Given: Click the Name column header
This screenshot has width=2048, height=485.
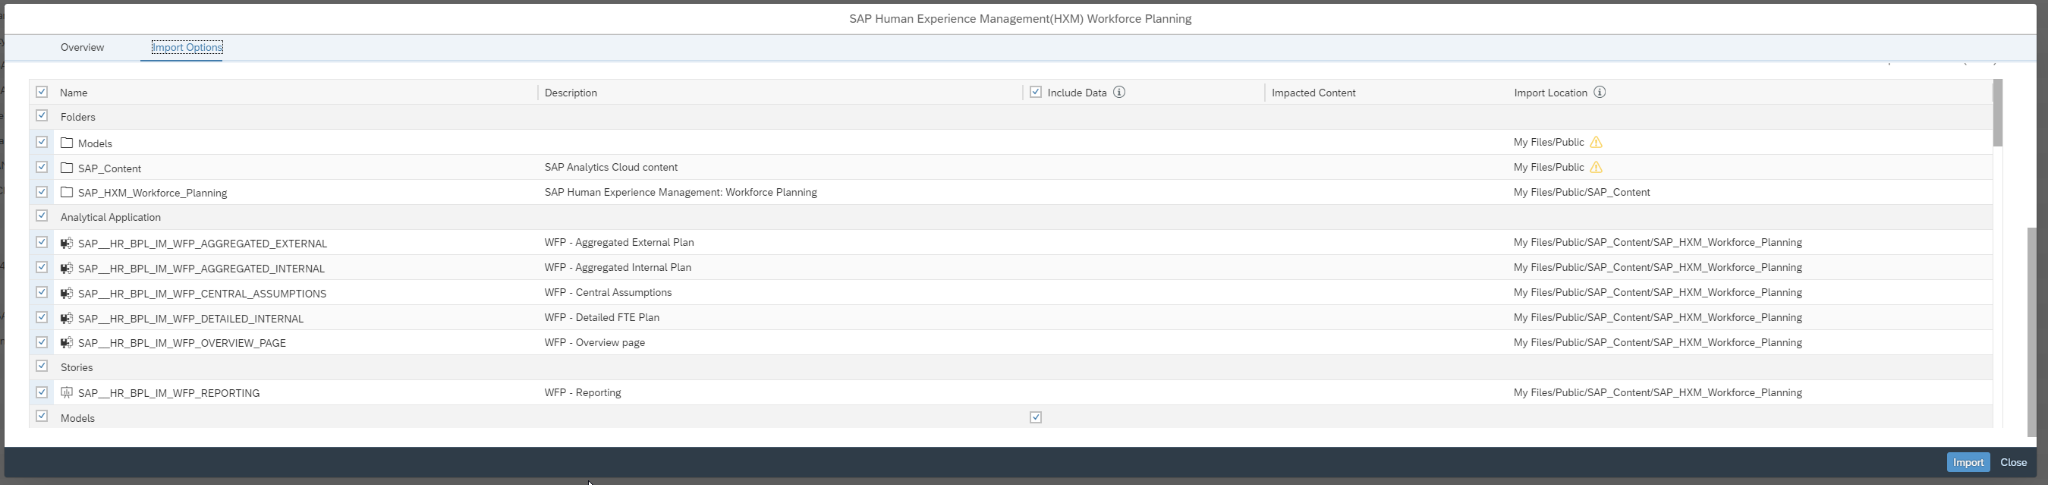Looking at the screenshot, I should (x=74, y=92).
